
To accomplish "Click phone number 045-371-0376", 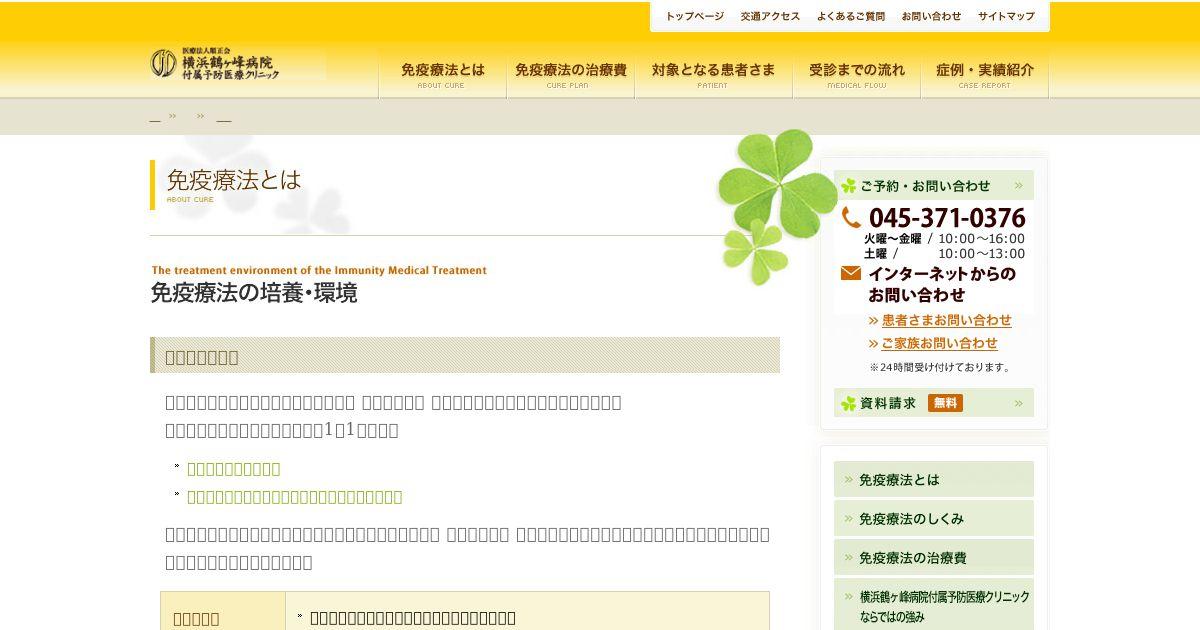I will click(x=947, y=218).
